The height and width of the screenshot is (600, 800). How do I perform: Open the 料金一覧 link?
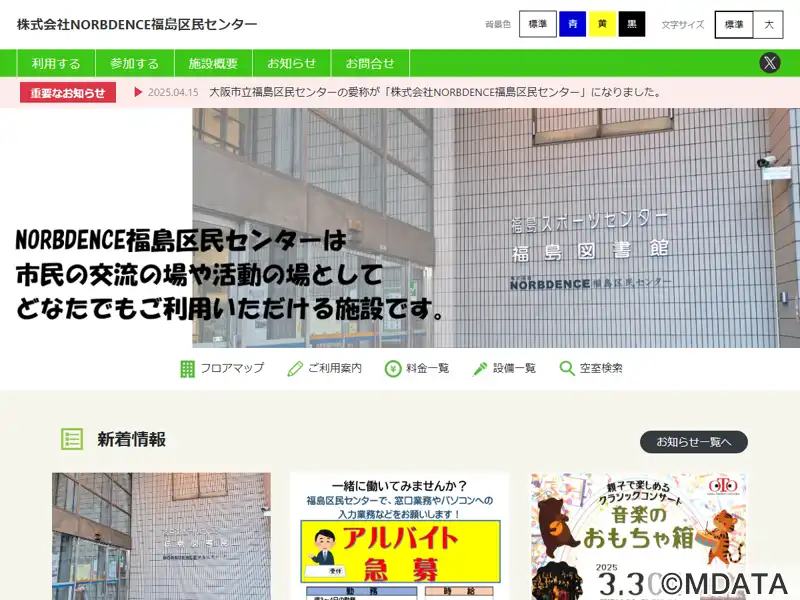click(x=428, y=368)
